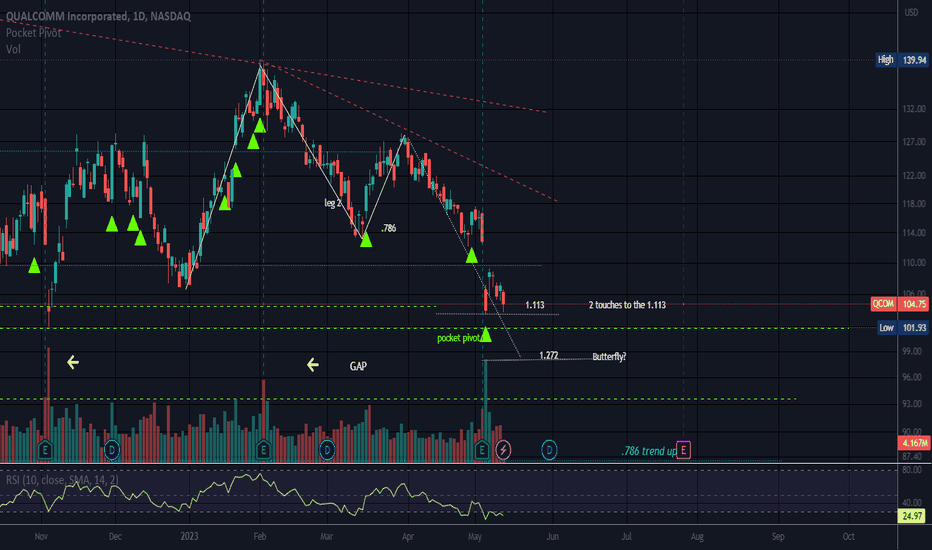Click the May label on time axis
Screen dimensions: 932x550
[x=474, y=536]
